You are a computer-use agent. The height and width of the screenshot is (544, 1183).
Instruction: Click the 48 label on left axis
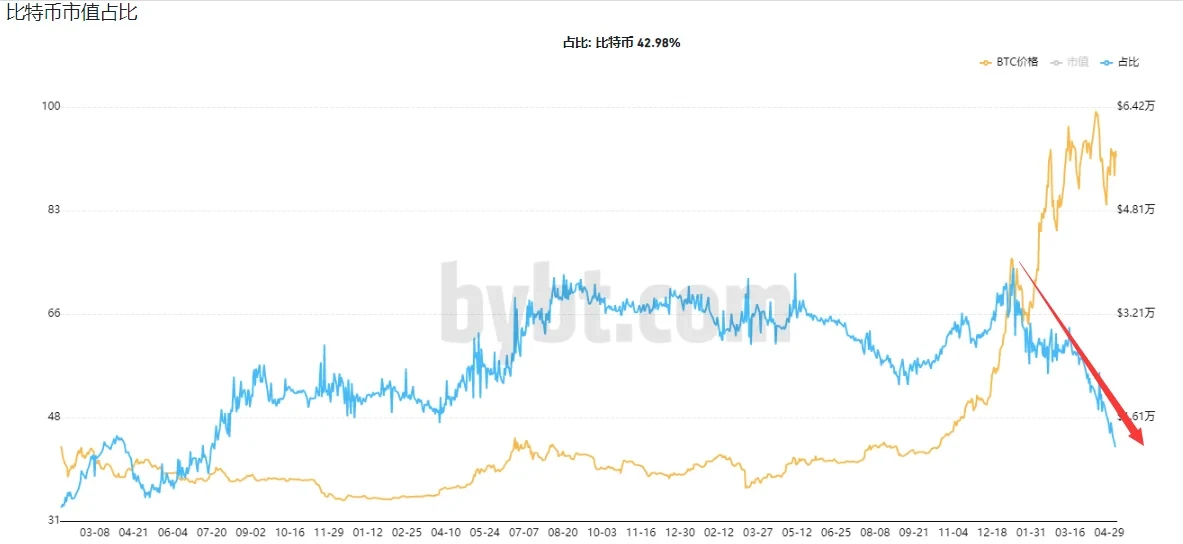[54, 418]
